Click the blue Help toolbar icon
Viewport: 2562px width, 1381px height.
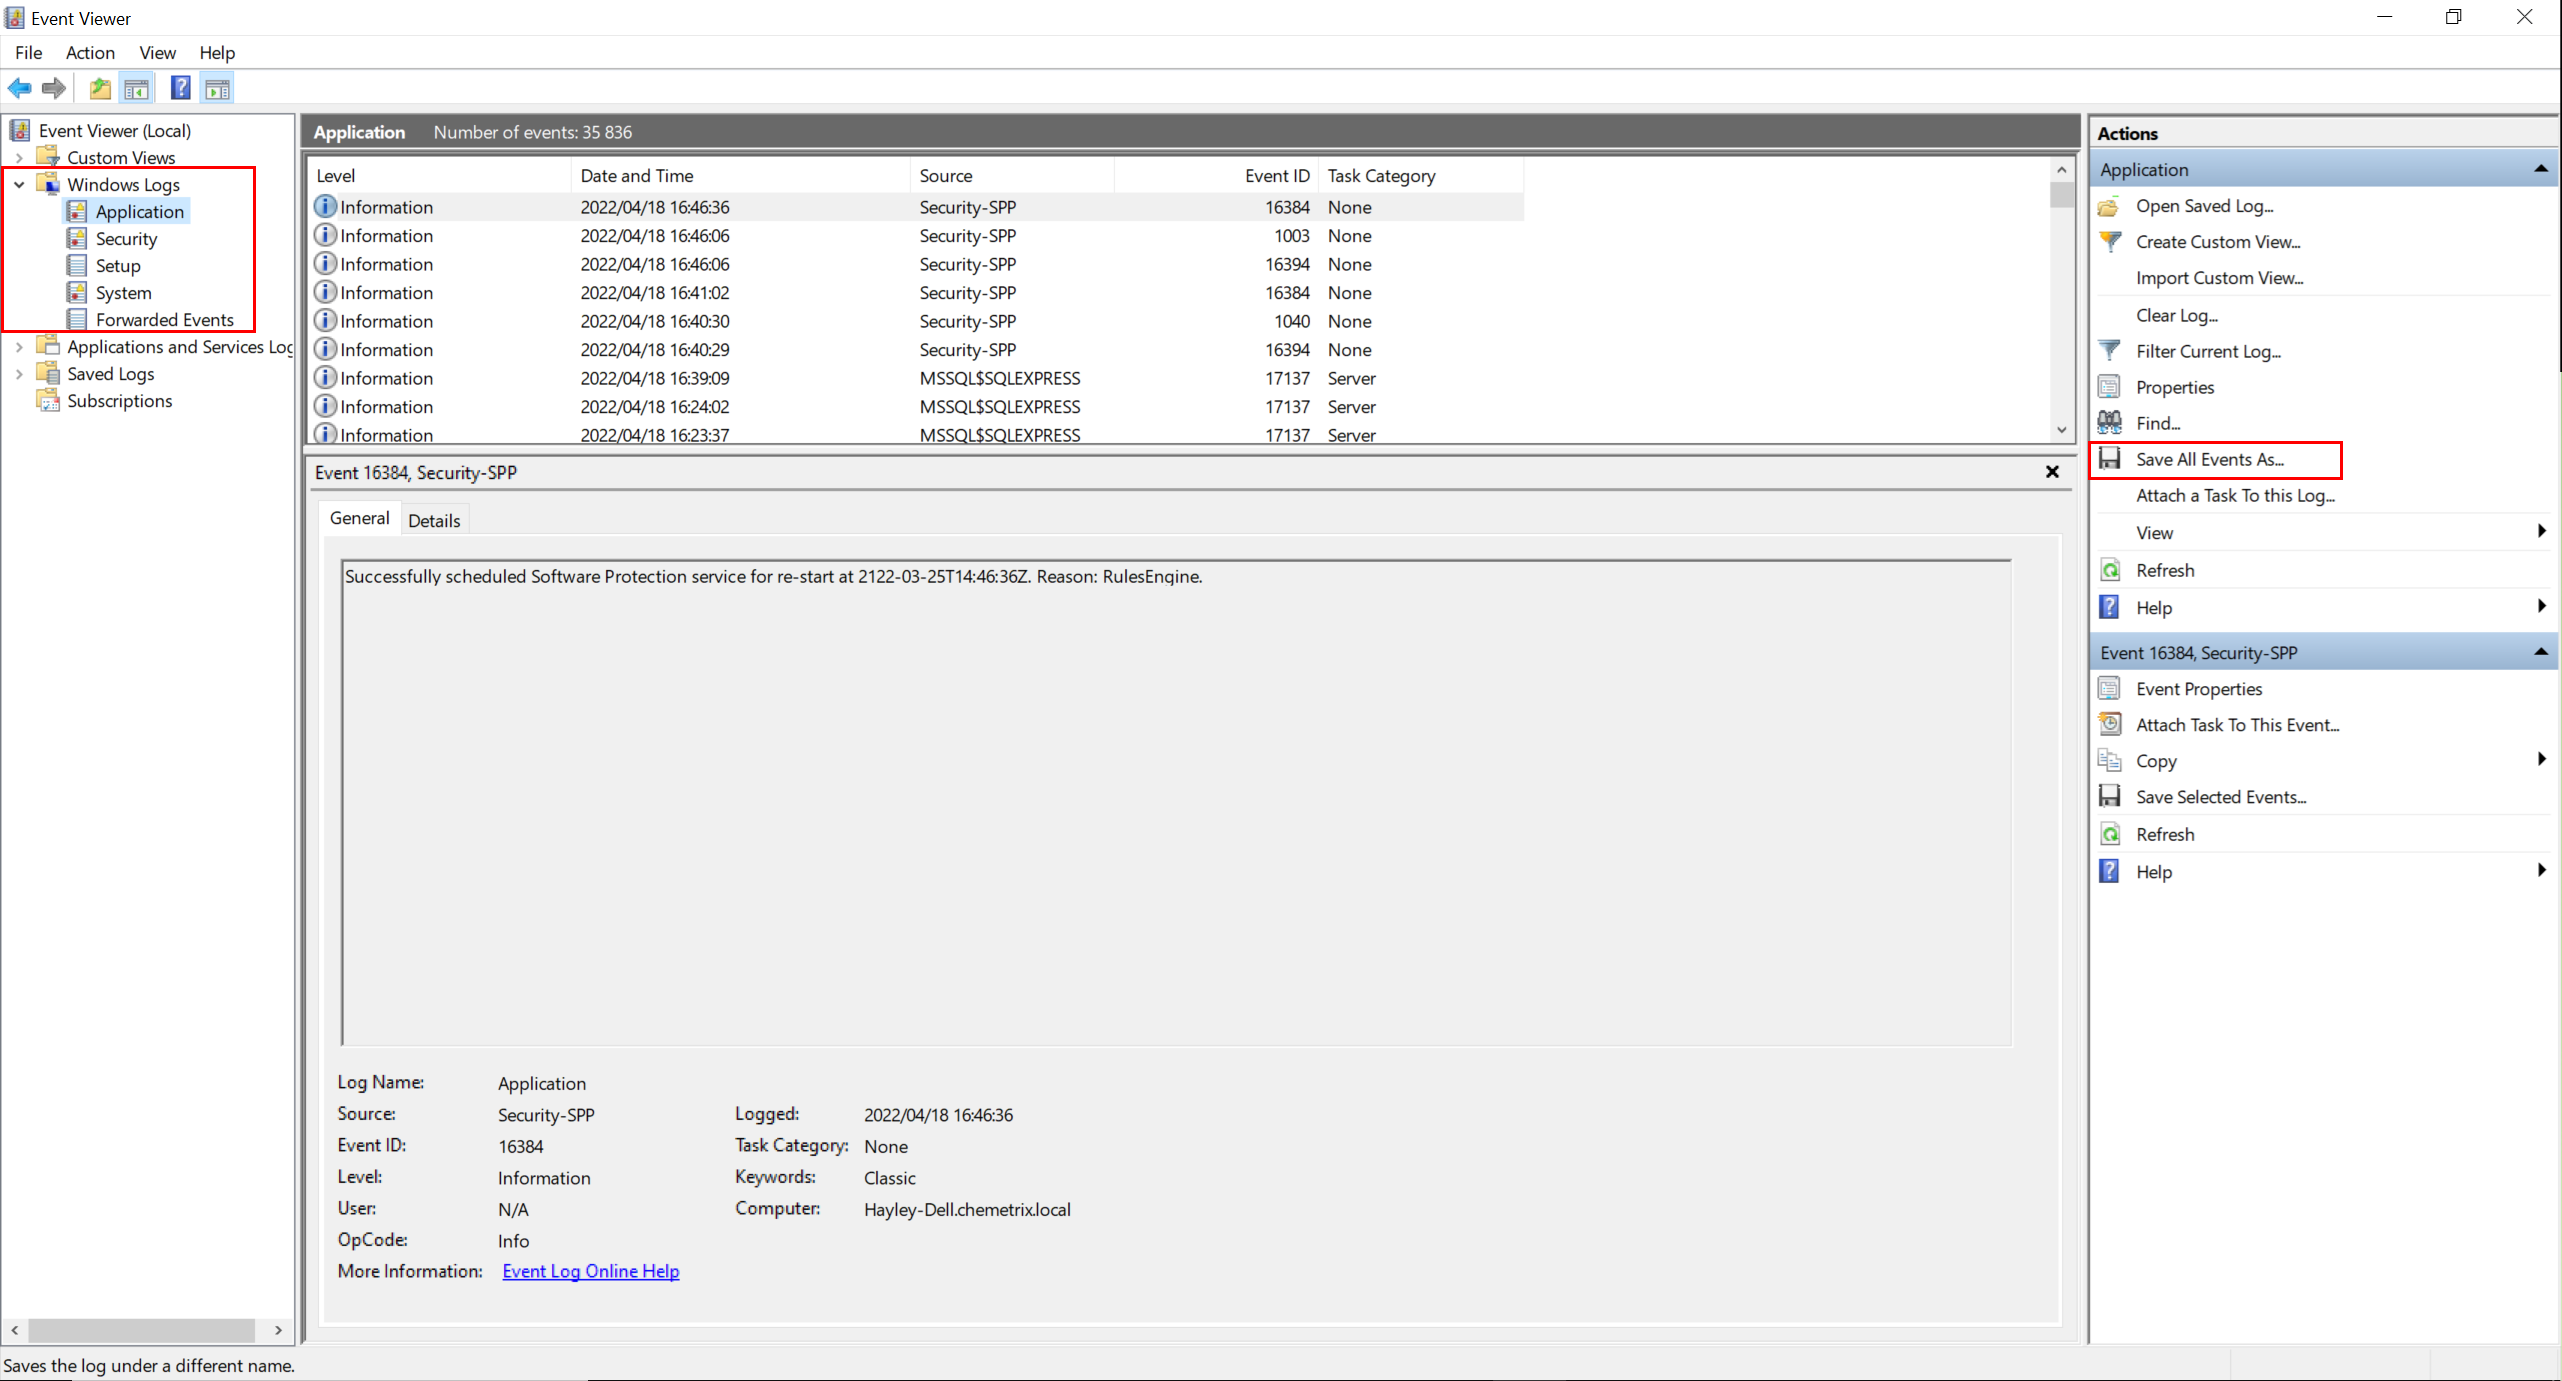(x=180, y=89)
